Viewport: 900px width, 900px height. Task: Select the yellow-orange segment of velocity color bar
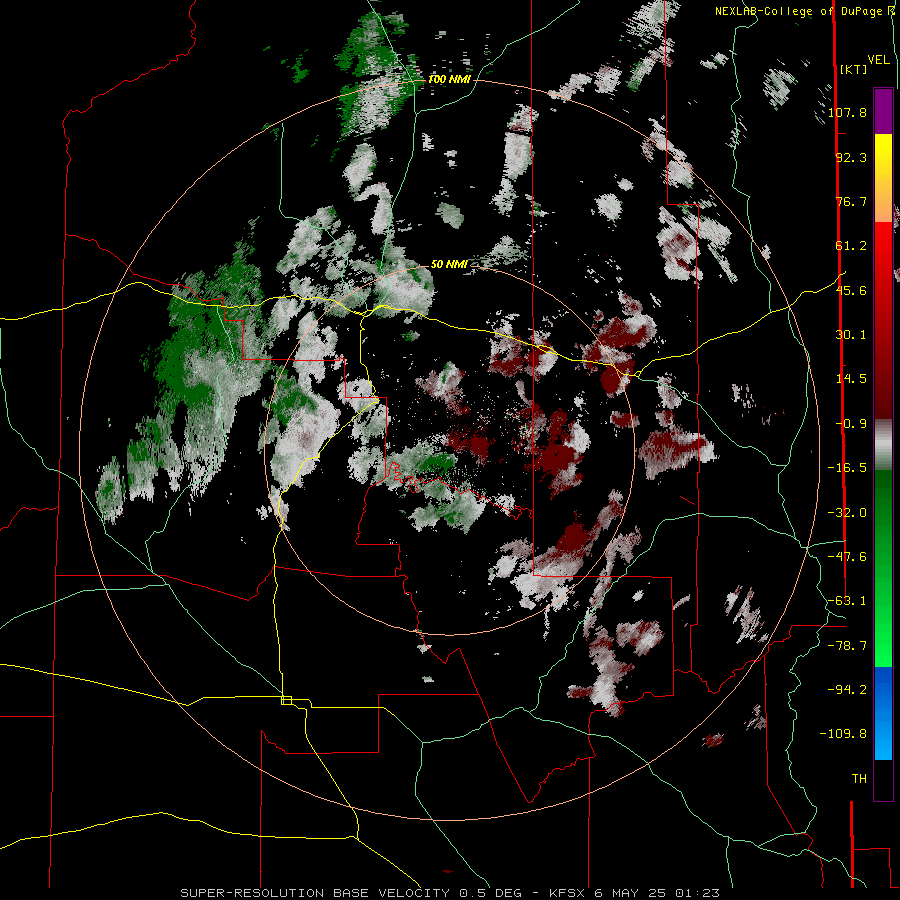883,178
